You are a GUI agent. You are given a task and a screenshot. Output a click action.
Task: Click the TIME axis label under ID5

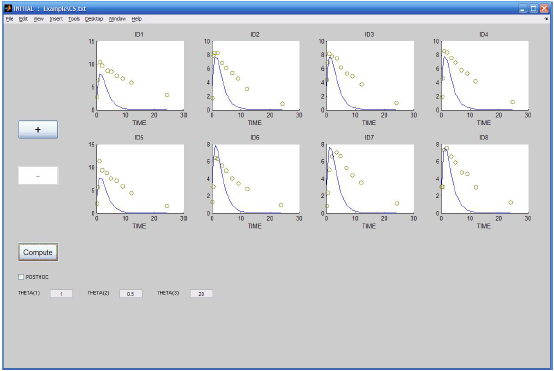[x=139, y=226]
